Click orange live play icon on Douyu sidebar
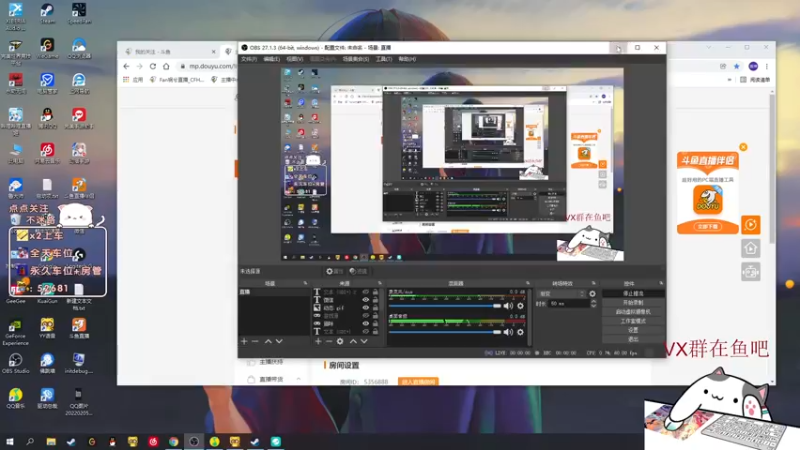 (751, 225)
